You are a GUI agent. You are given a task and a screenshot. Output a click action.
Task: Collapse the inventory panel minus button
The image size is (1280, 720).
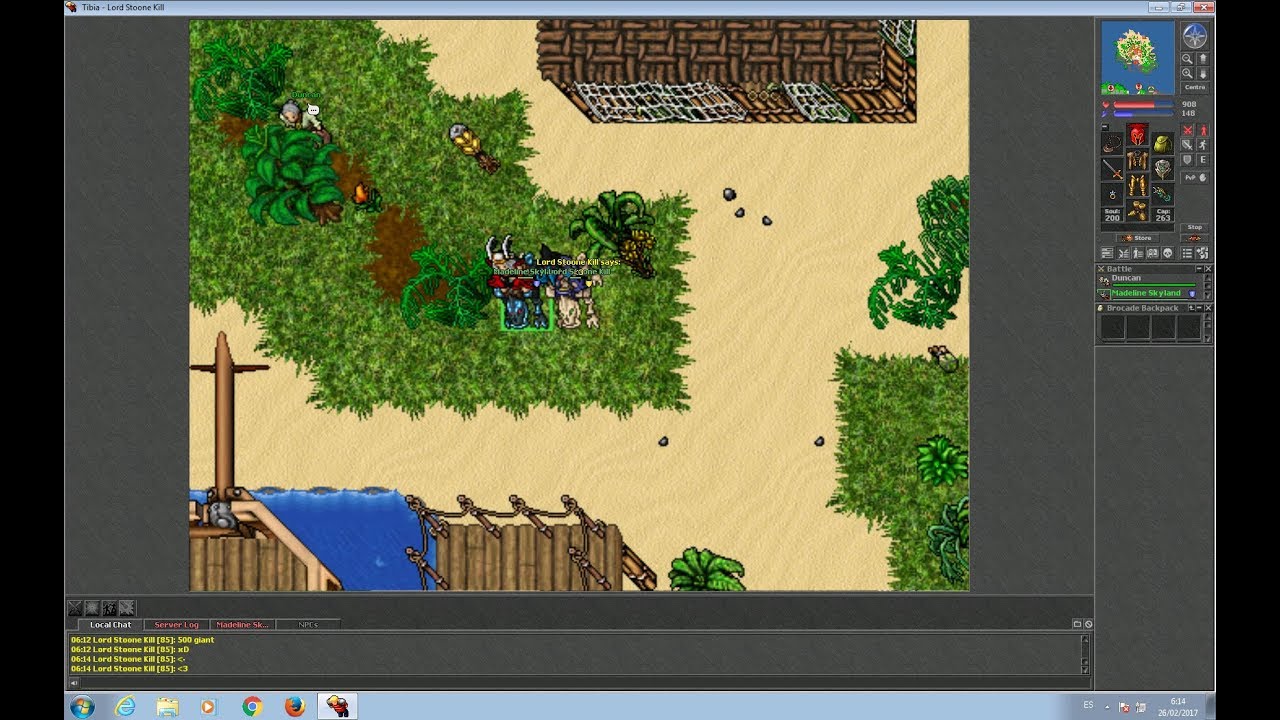pyautogui.click(x=1105, y=127)
